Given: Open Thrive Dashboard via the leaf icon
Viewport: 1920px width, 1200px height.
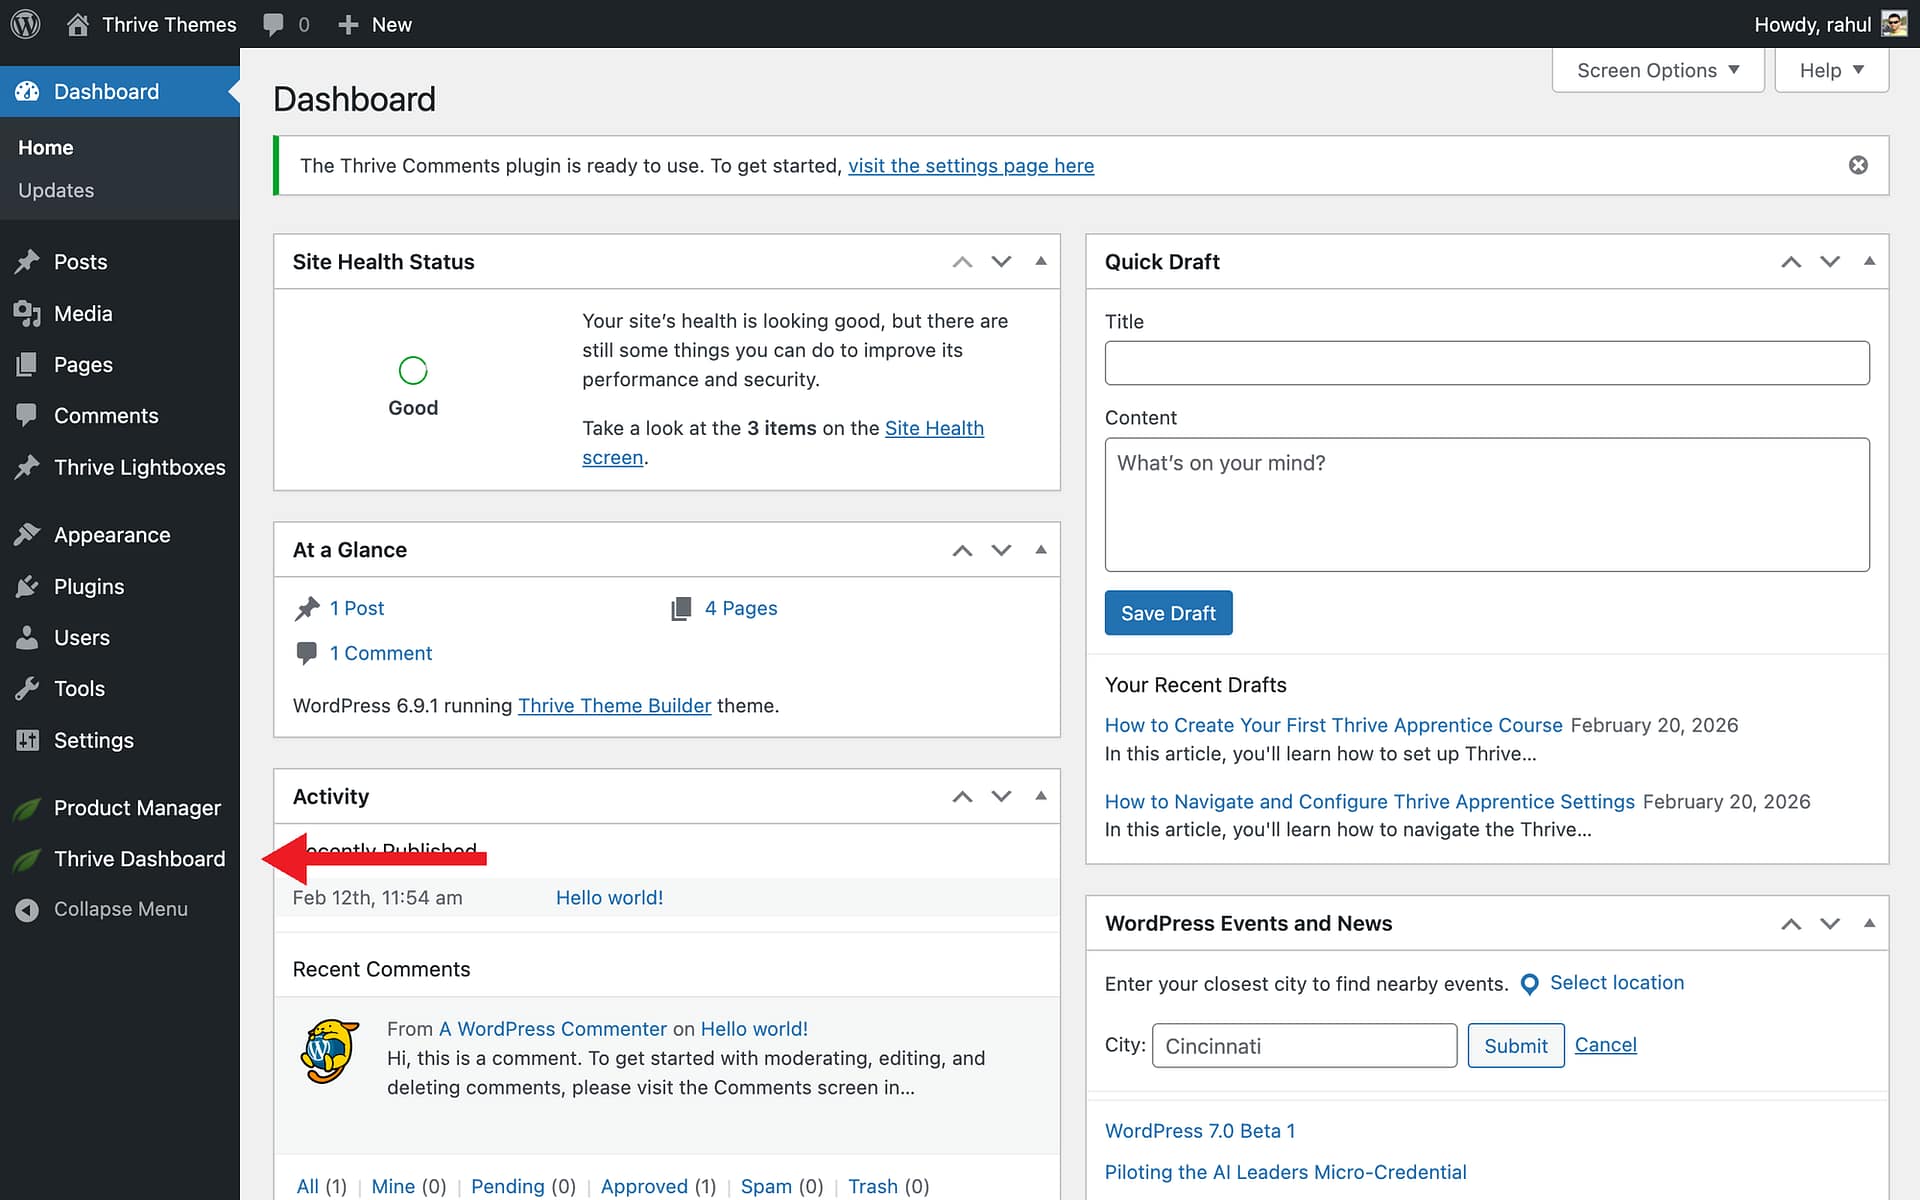Looking at the screenshot, I should click(x=28, y=859).
